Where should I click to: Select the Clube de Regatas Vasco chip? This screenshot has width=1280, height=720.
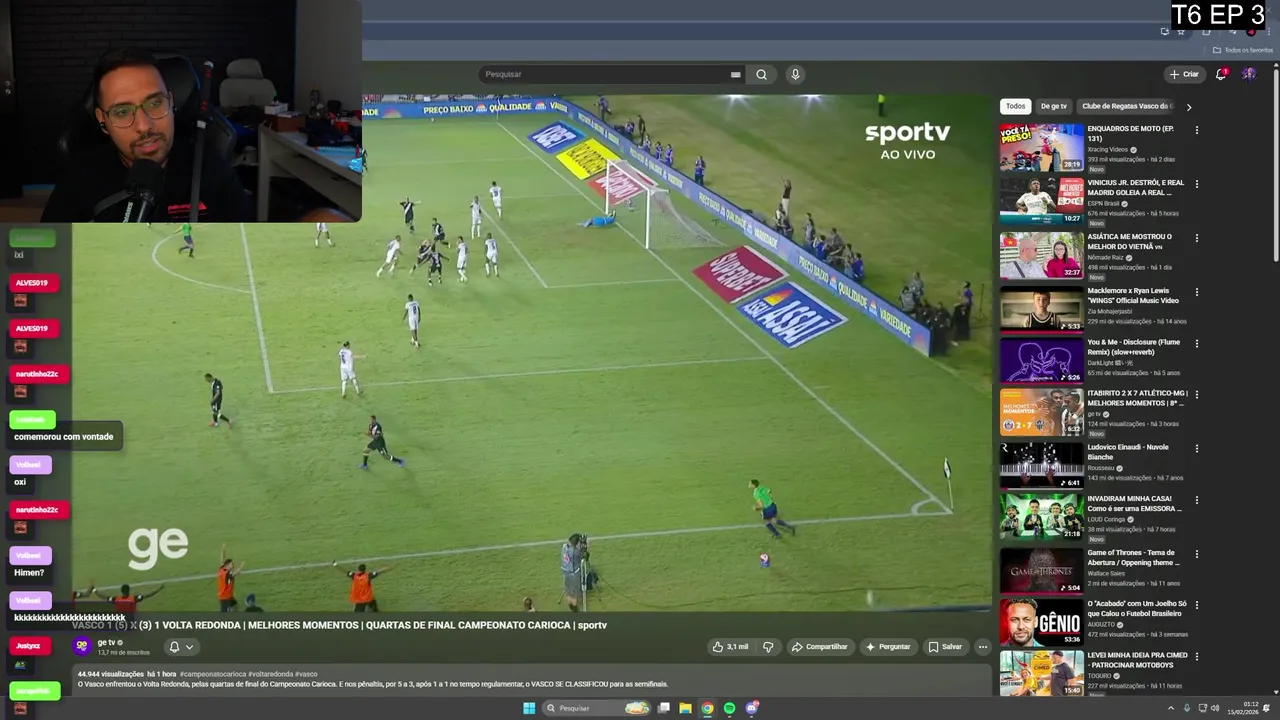coord(1127,106)
